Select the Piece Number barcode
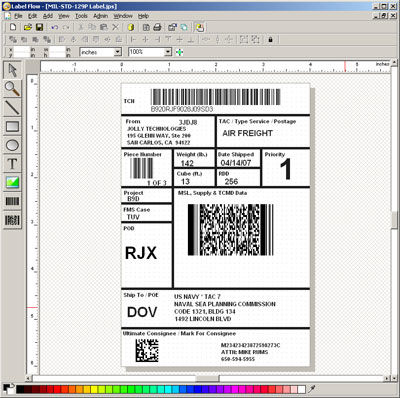The height and width of the screenshot is (398, 400). coord(141,168)
